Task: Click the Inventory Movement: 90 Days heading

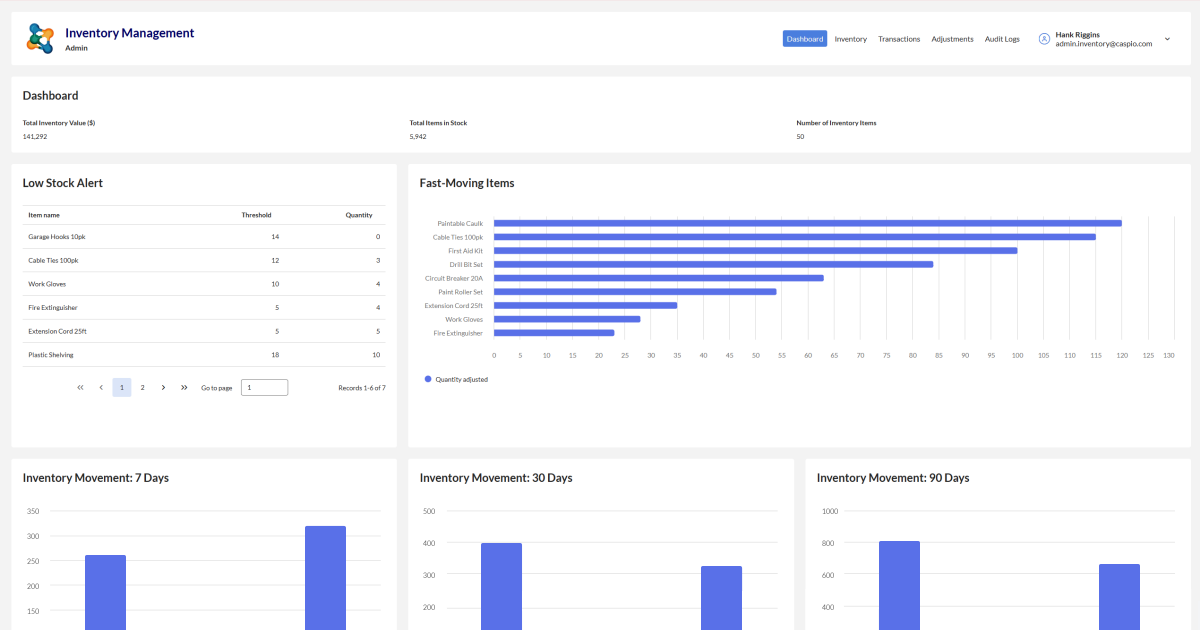Action: tap(893, 478)
